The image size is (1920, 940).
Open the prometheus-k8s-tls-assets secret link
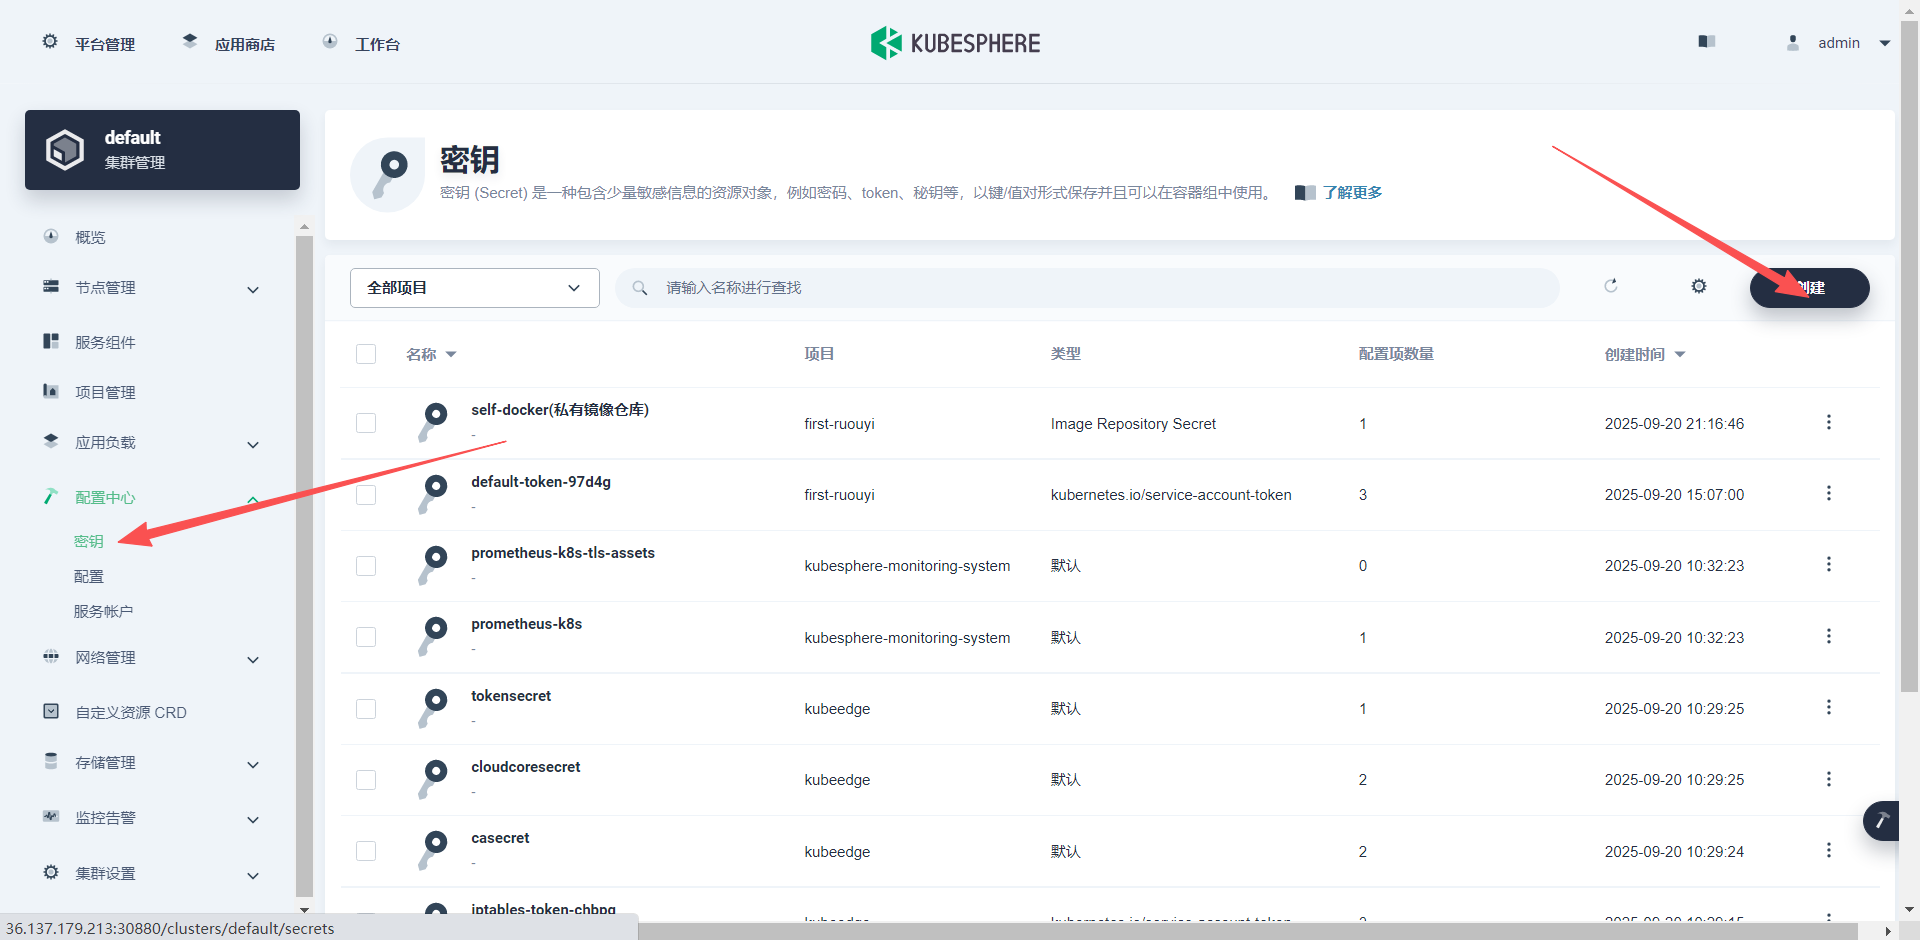(x=563, y=553)
